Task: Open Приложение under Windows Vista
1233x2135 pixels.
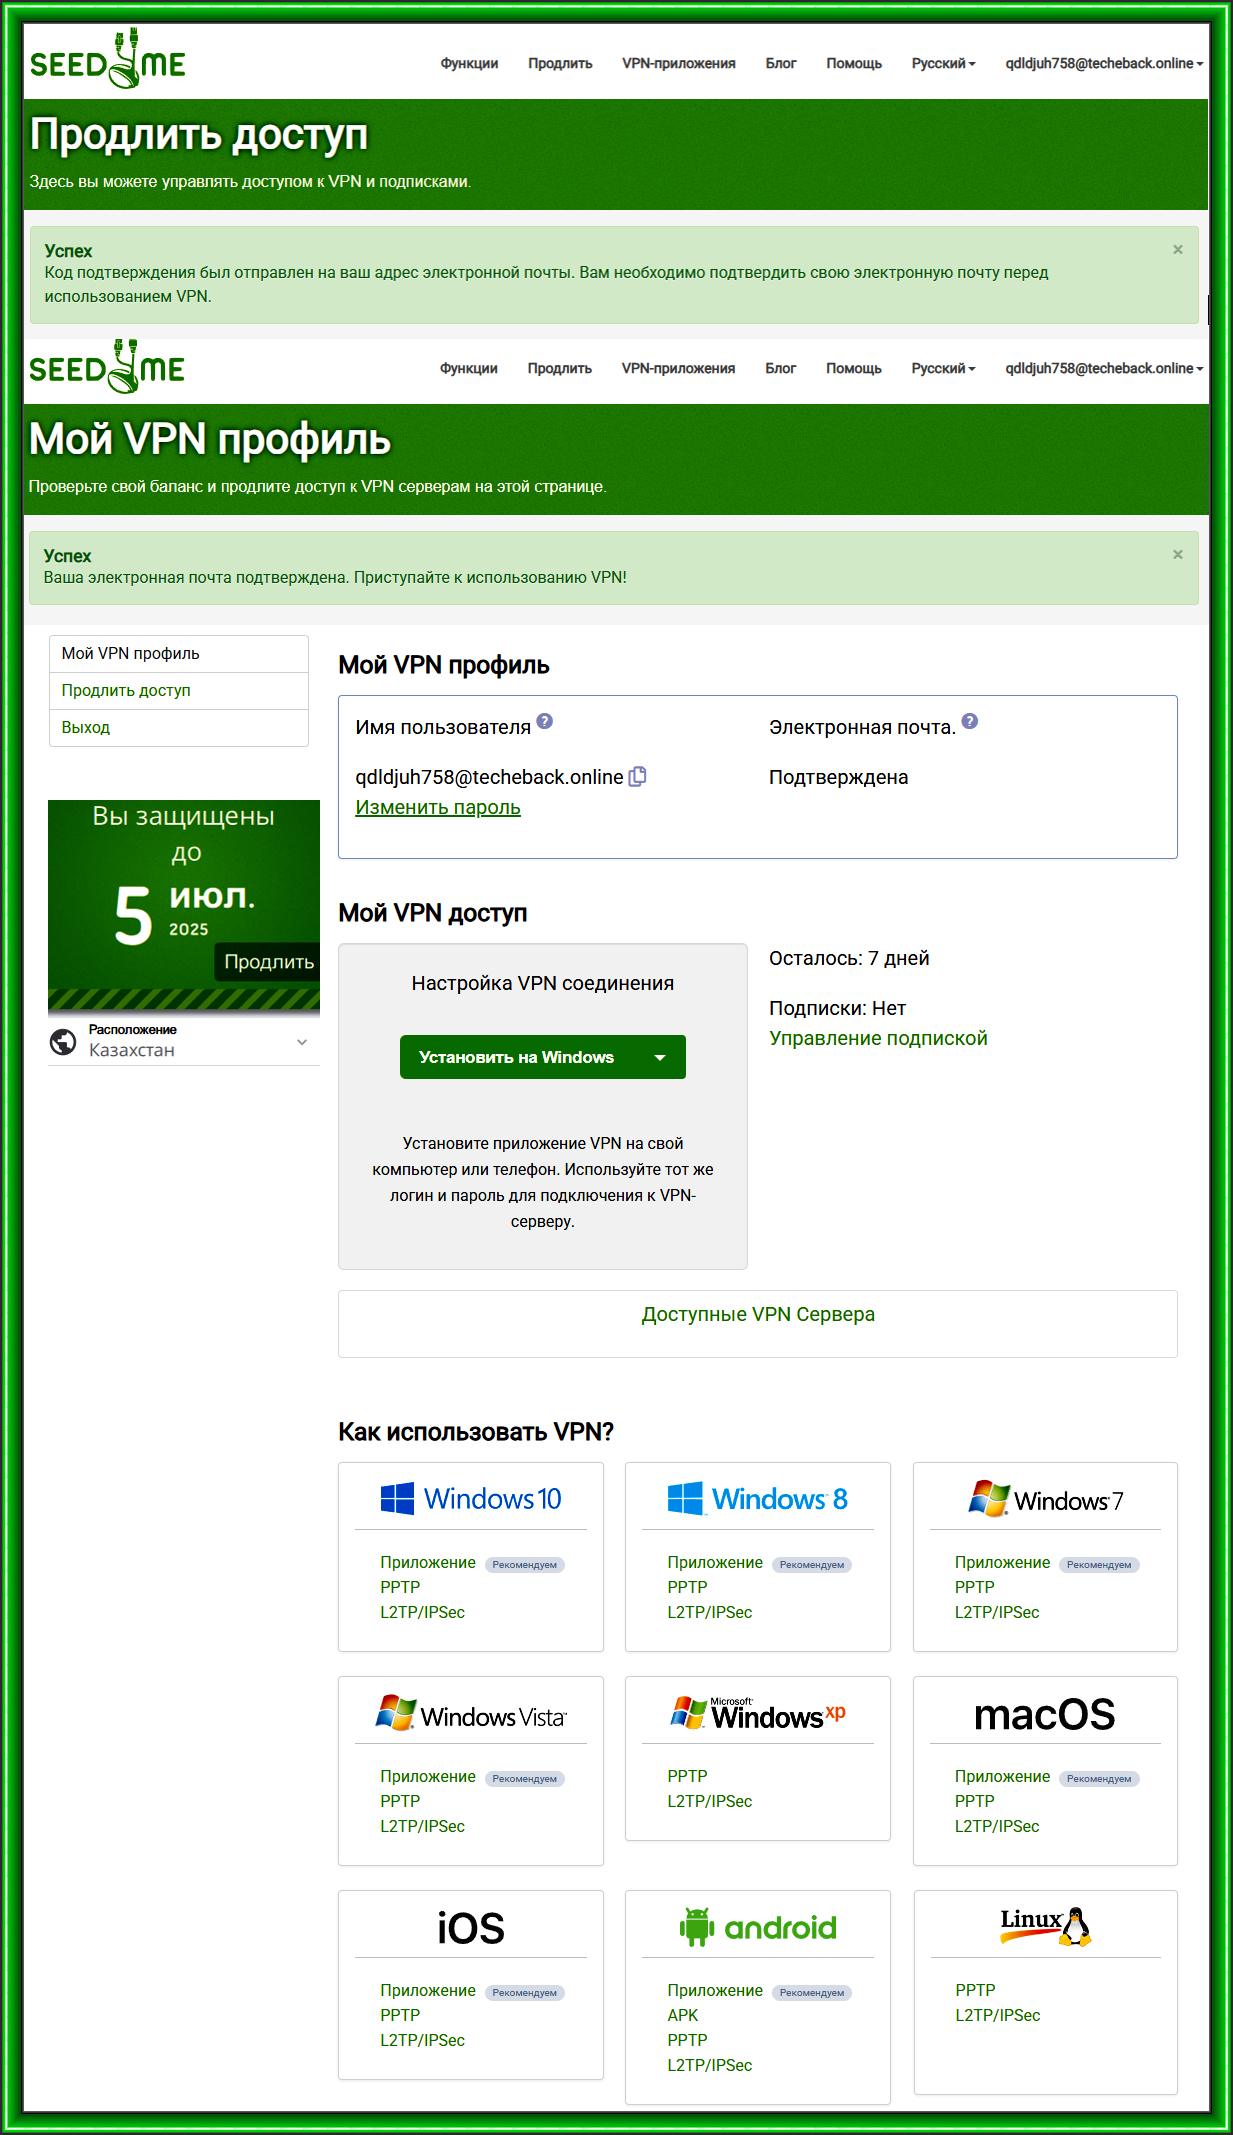Action: [428, 1776]
